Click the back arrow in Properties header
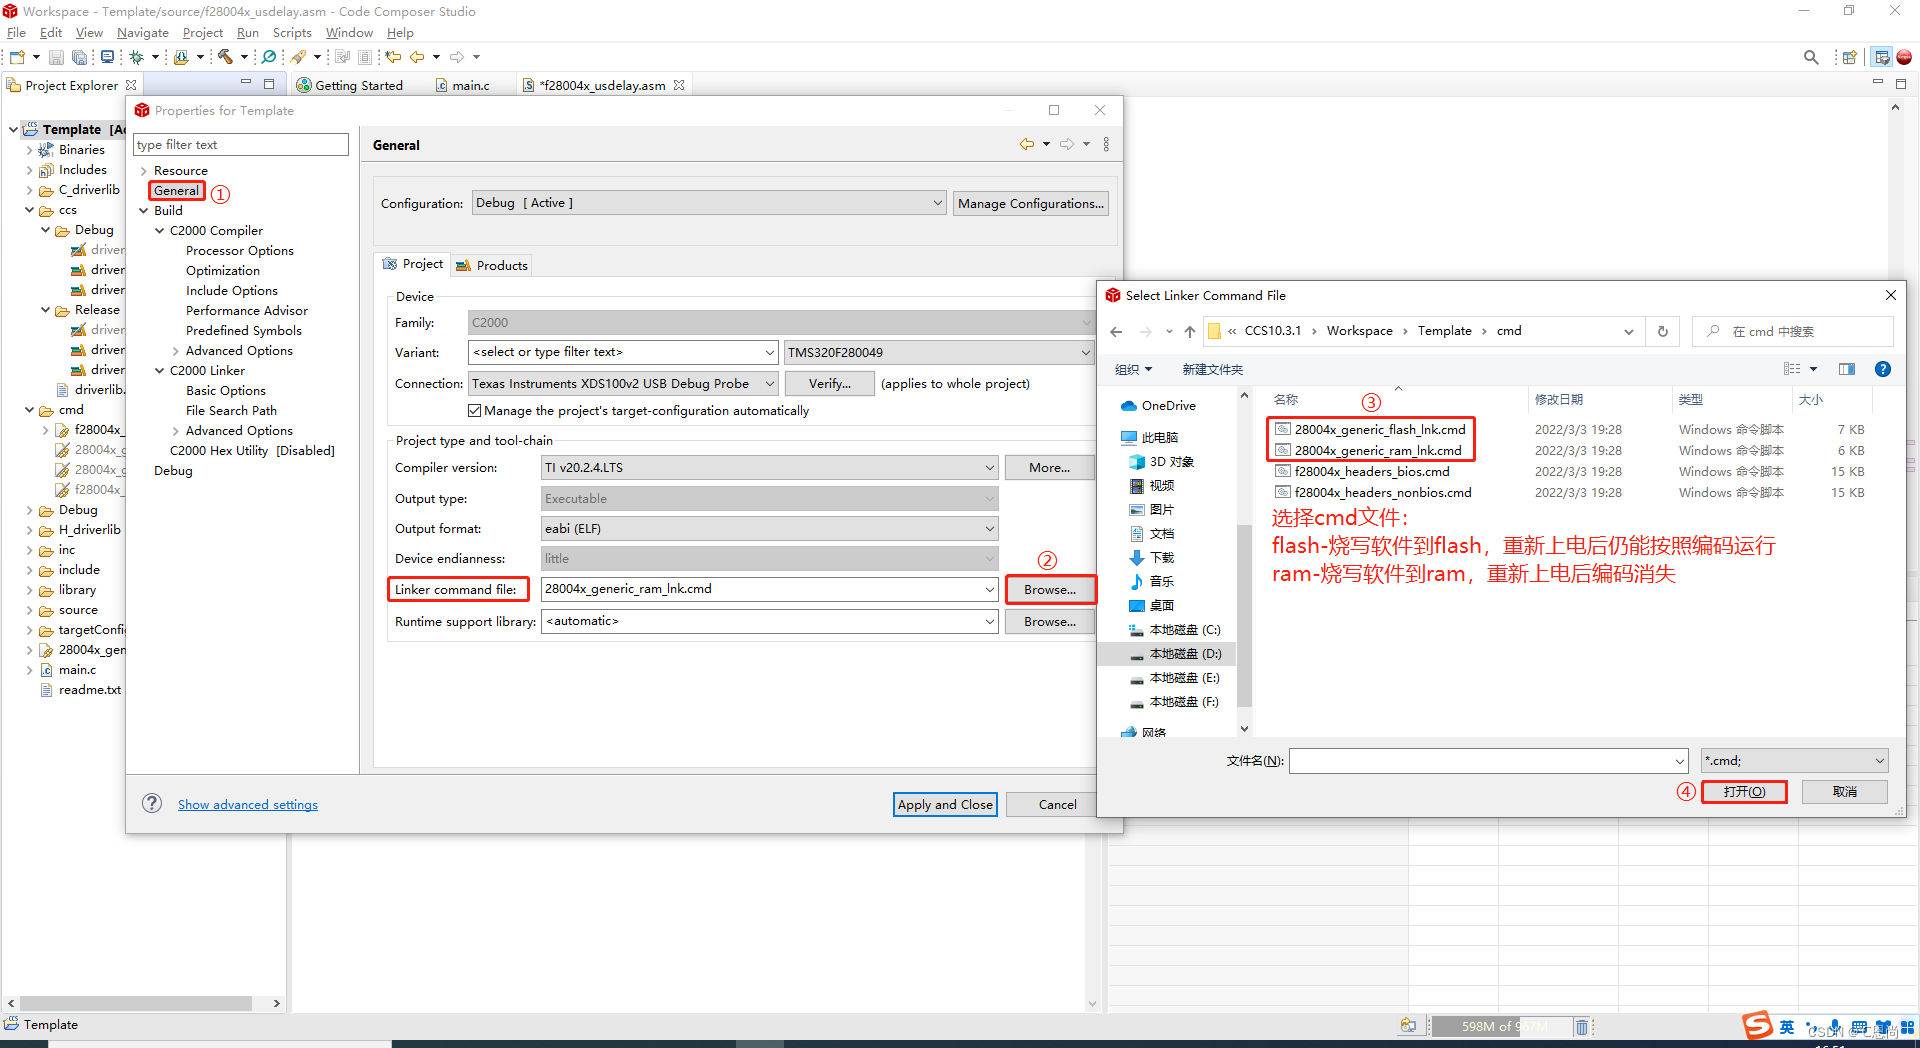 (x=1027, y=144)
